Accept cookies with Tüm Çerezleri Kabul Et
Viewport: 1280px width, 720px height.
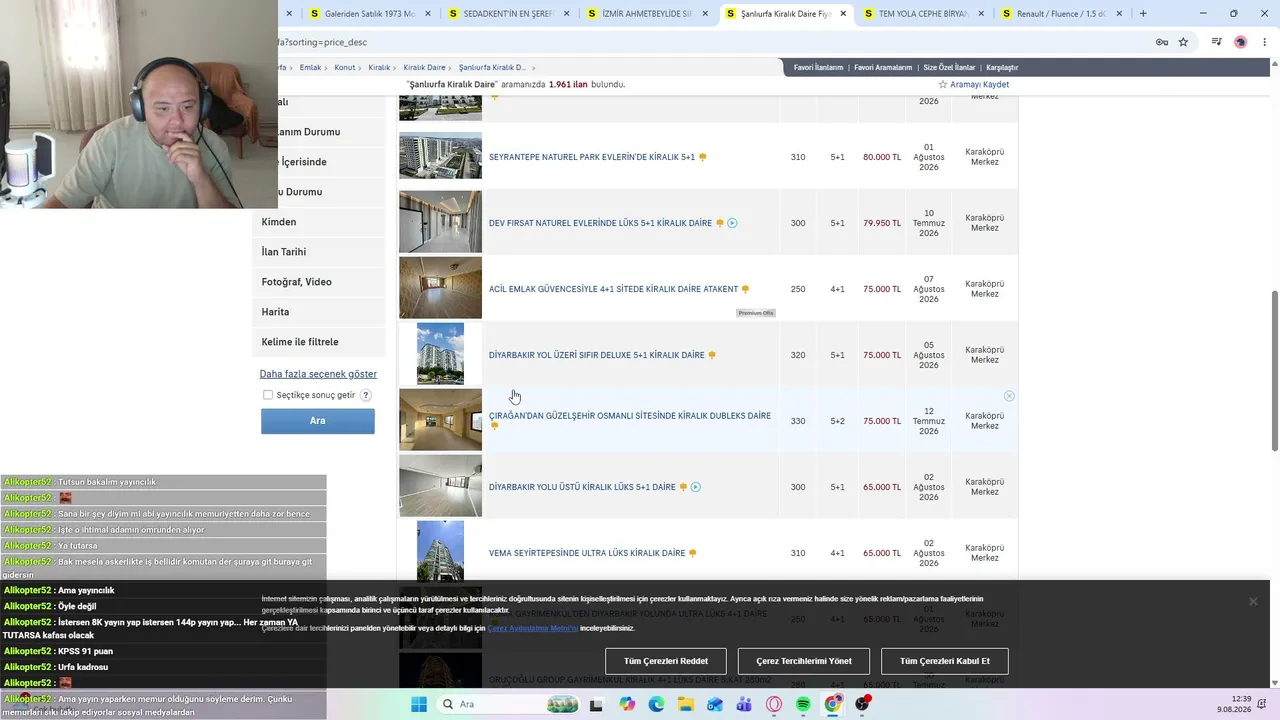click(x=945, y=661)
